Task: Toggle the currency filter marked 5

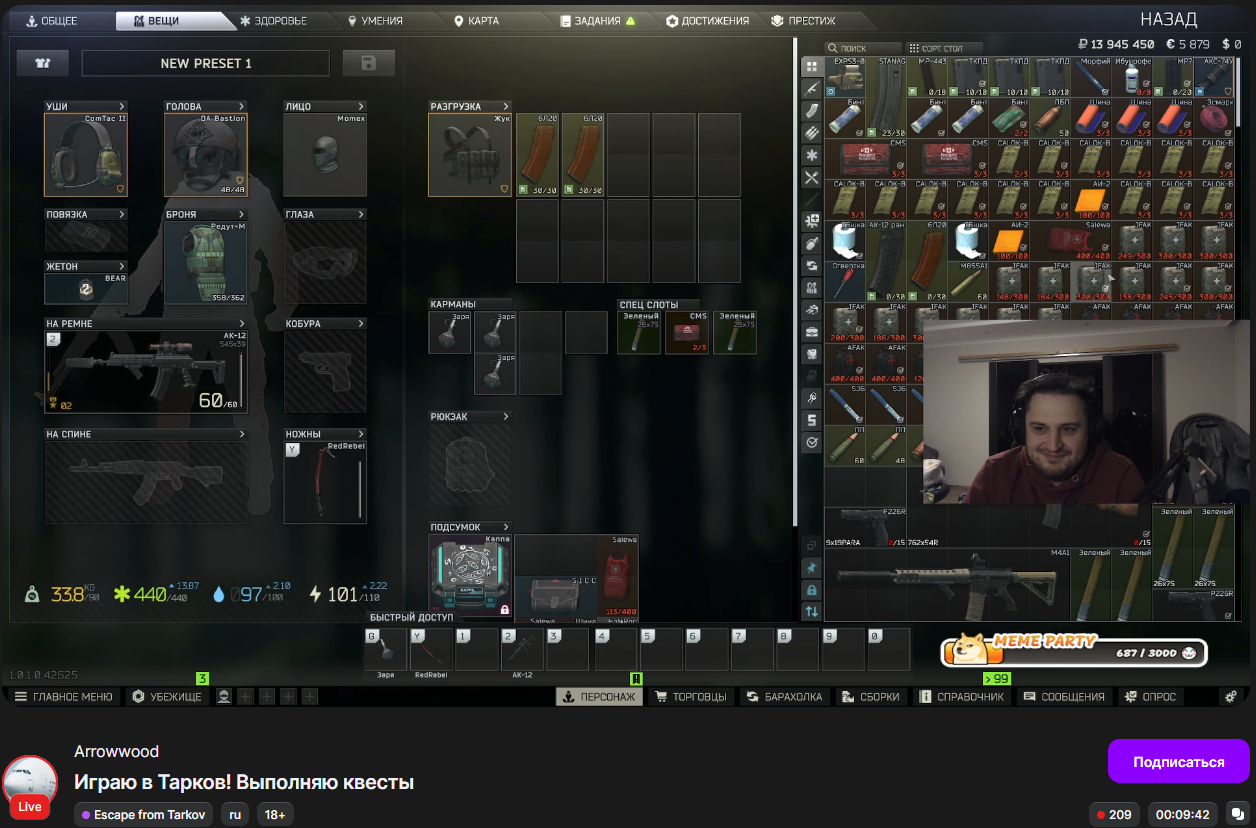Action: tap(812, 420)
